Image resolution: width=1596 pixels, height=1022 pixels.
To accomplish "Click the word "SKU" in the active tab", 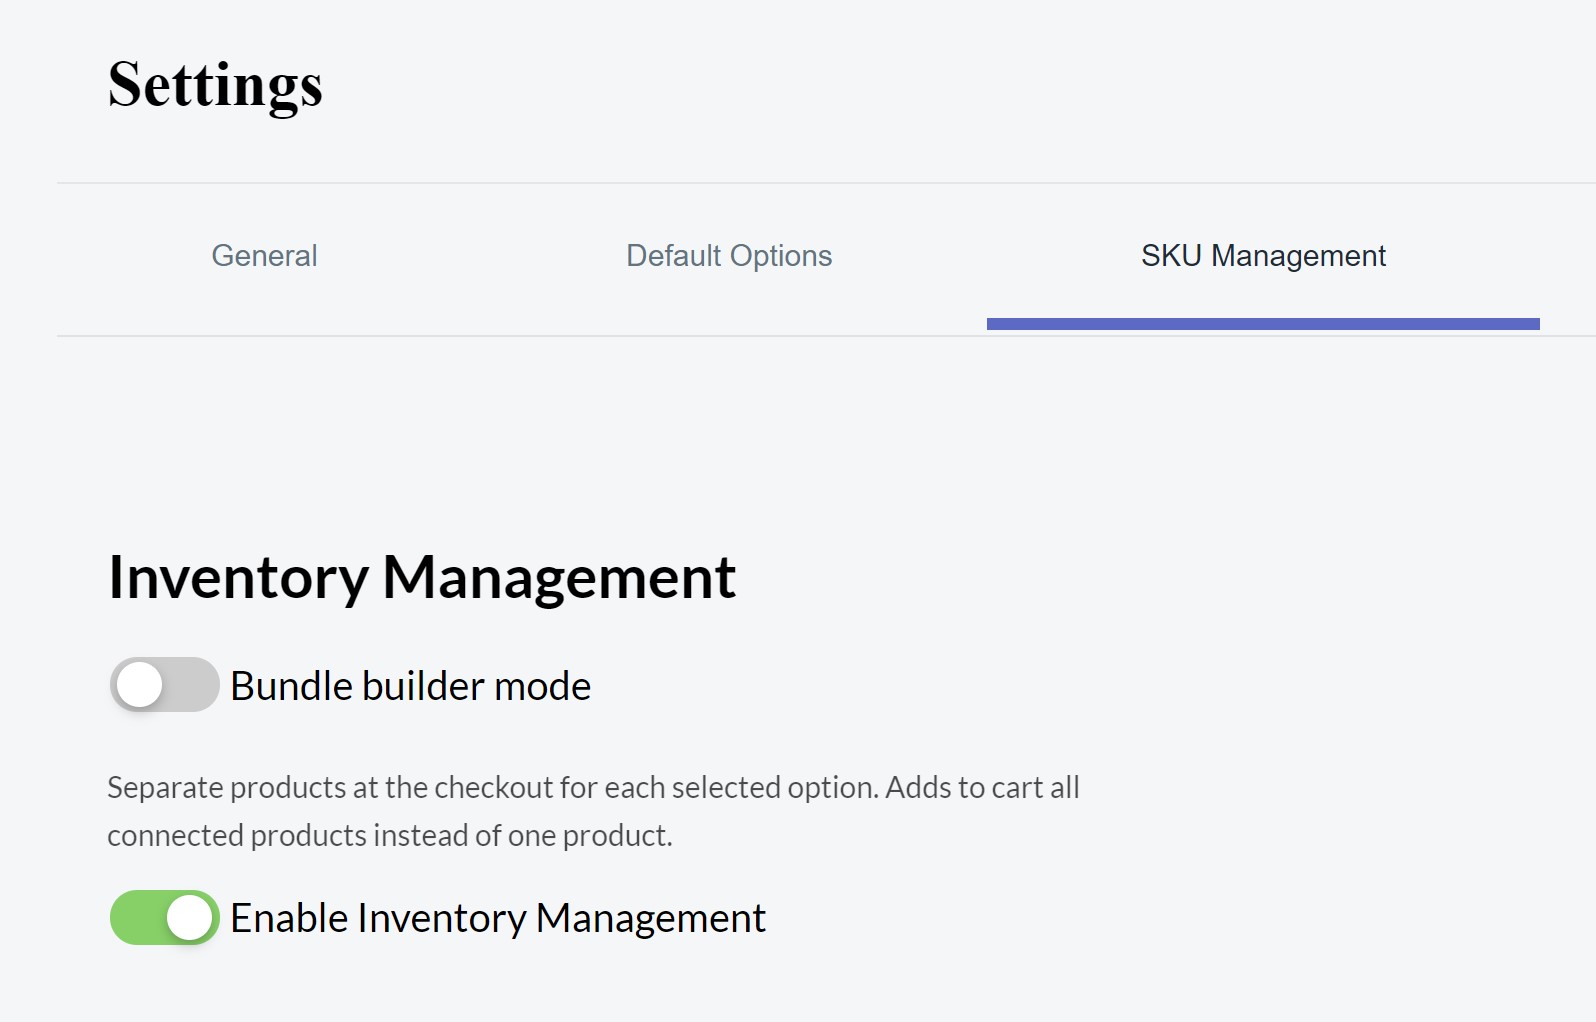I will click(x=1171, y=256).
